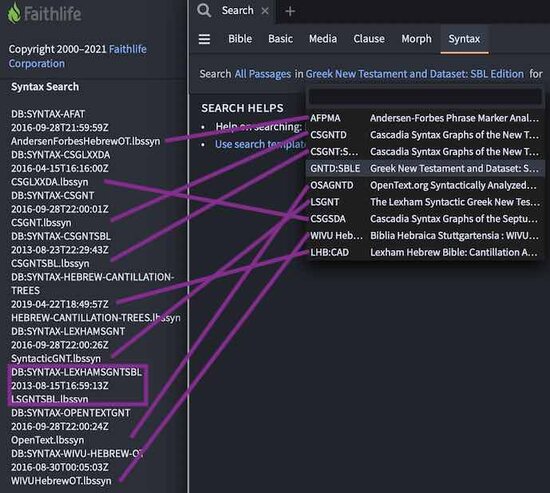Click SEARCH HELPS heading

pyautogui.click(x=242, y=108)
